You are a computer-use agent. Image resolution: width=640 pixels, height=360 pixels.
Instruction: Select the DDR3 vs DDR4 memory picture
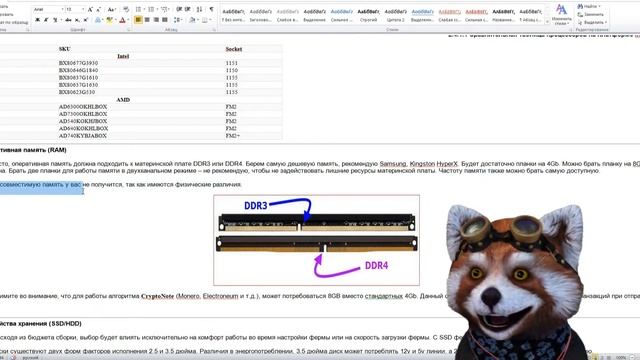click(316, 240)
